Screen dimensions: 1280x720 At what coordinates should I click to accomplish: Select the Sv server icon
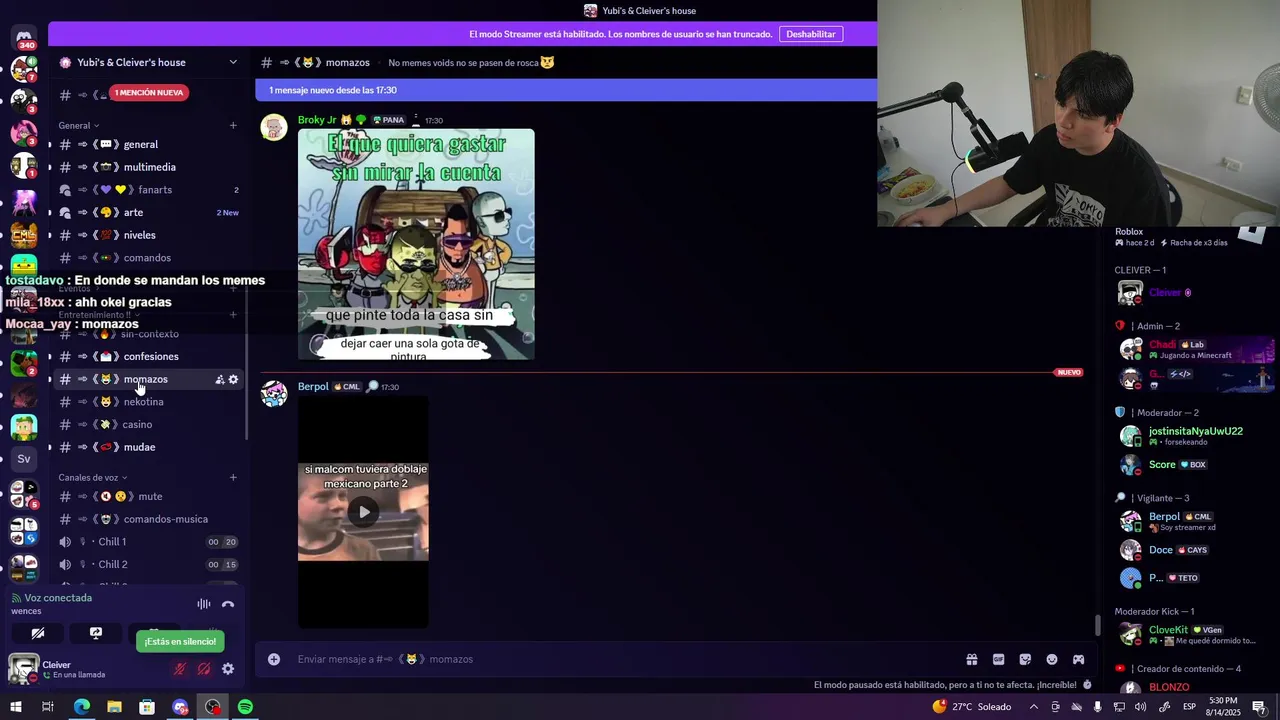click(24, 459)
